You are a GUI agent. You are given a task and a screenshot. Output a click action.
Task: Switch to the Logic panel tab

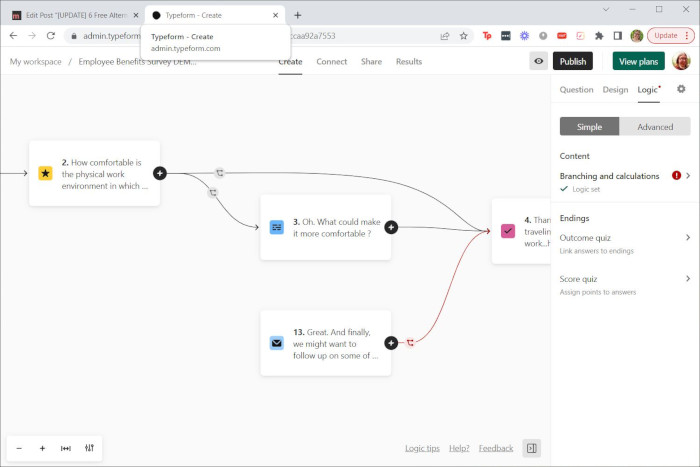pyautogui.click(x=648, y=90)
